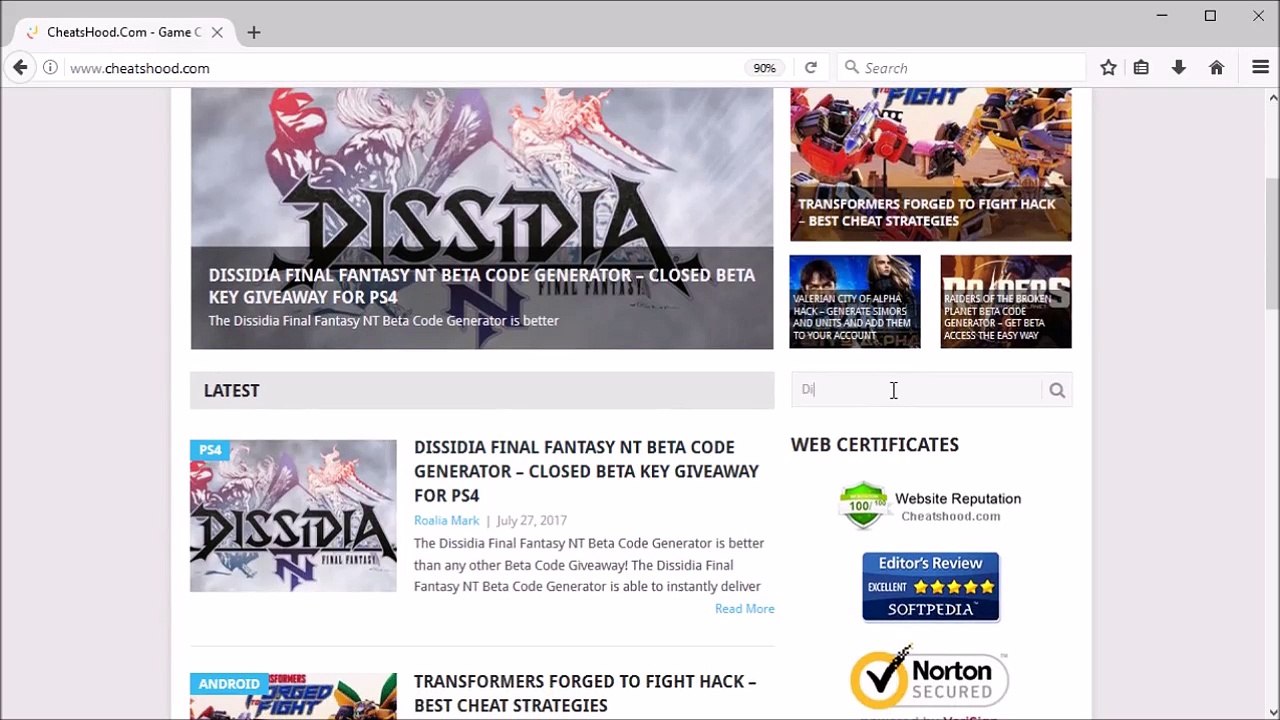Screen dimensions: 1280x720
Task: Click the browser back arrow button
Action: click(x=20, y=68)
